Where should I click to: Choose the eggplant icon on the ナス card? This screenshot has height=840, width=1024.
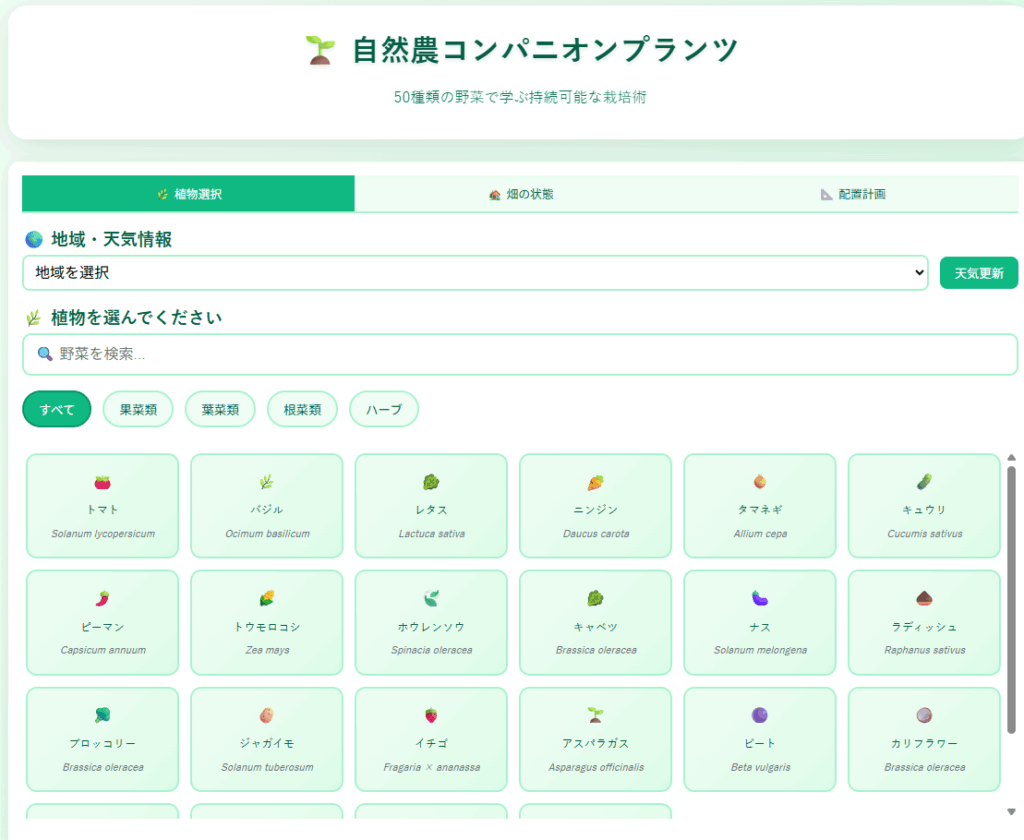tap(760, 599)
